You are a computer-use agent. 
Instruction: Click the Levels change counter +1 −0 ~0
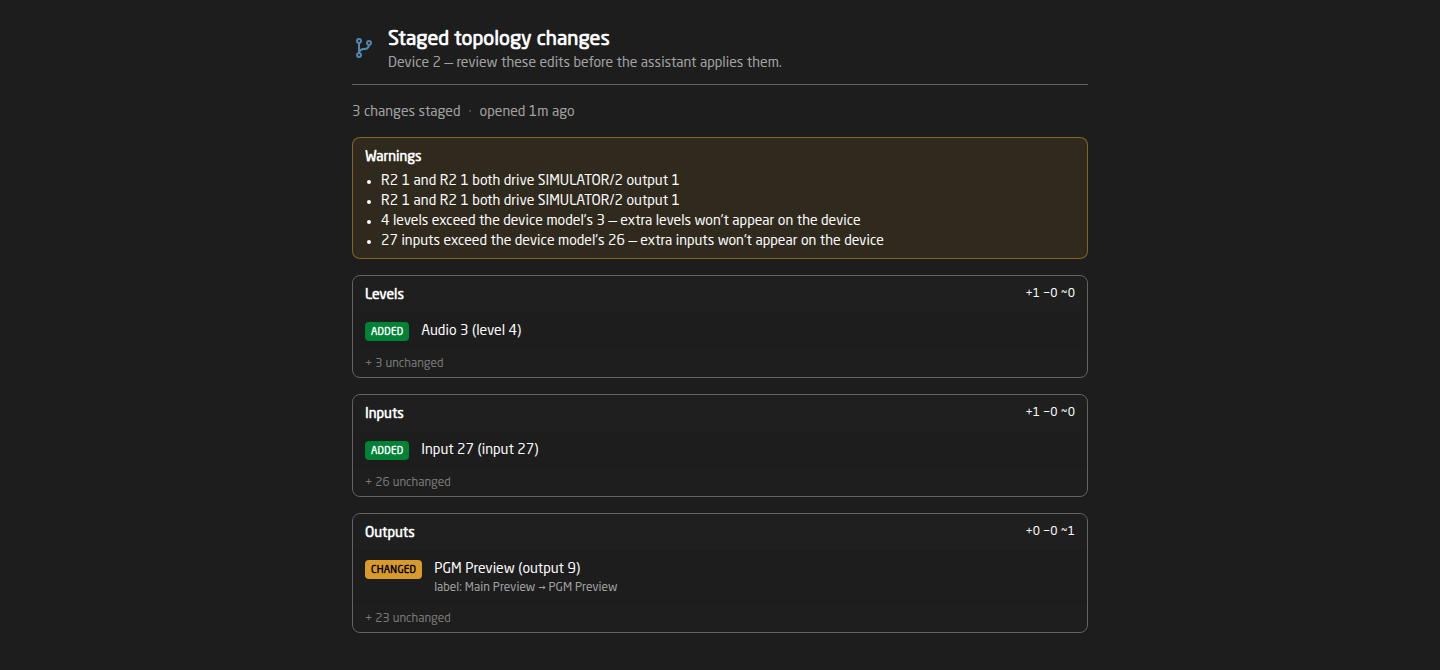[1050, 293]
